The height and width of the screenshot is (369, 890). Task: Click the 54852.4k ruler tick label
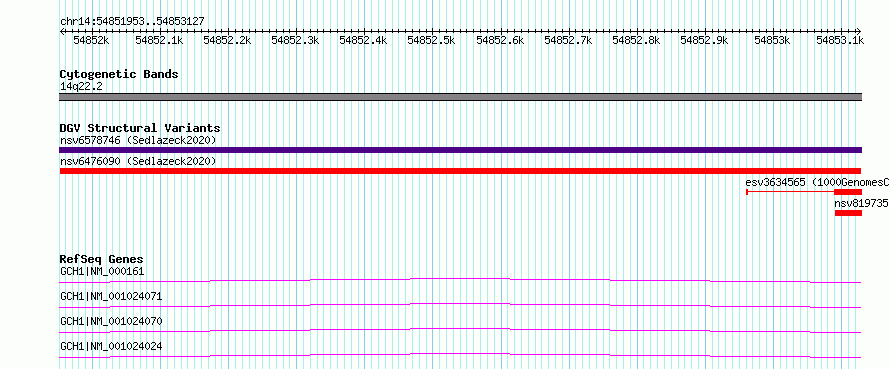click(363, 40)
